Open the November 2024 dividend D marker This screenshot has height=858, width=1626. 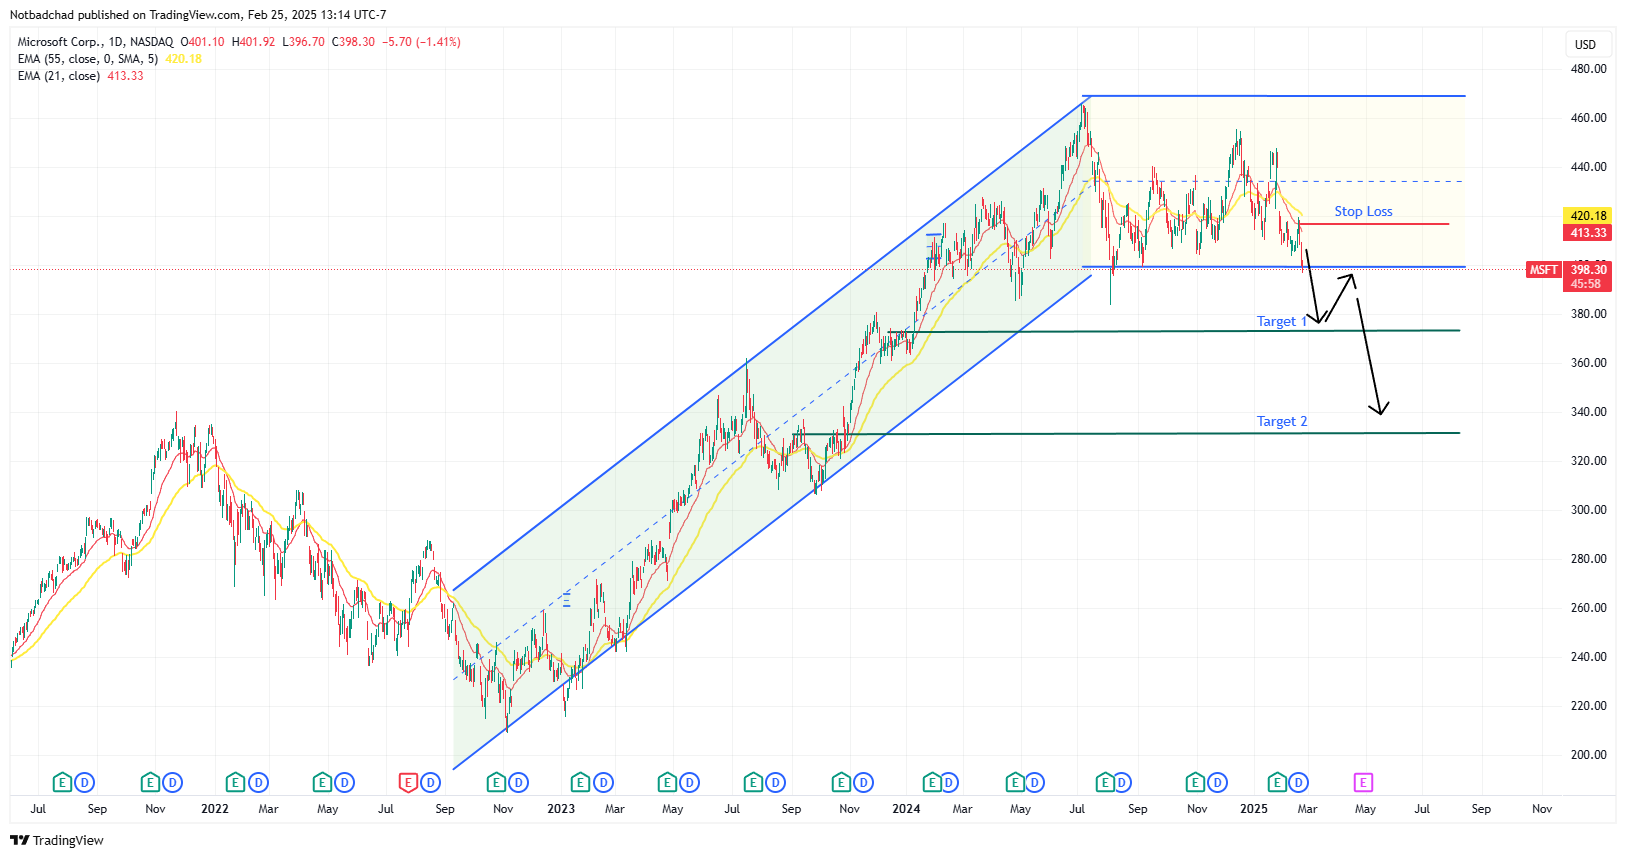[x=1217, y=782]
